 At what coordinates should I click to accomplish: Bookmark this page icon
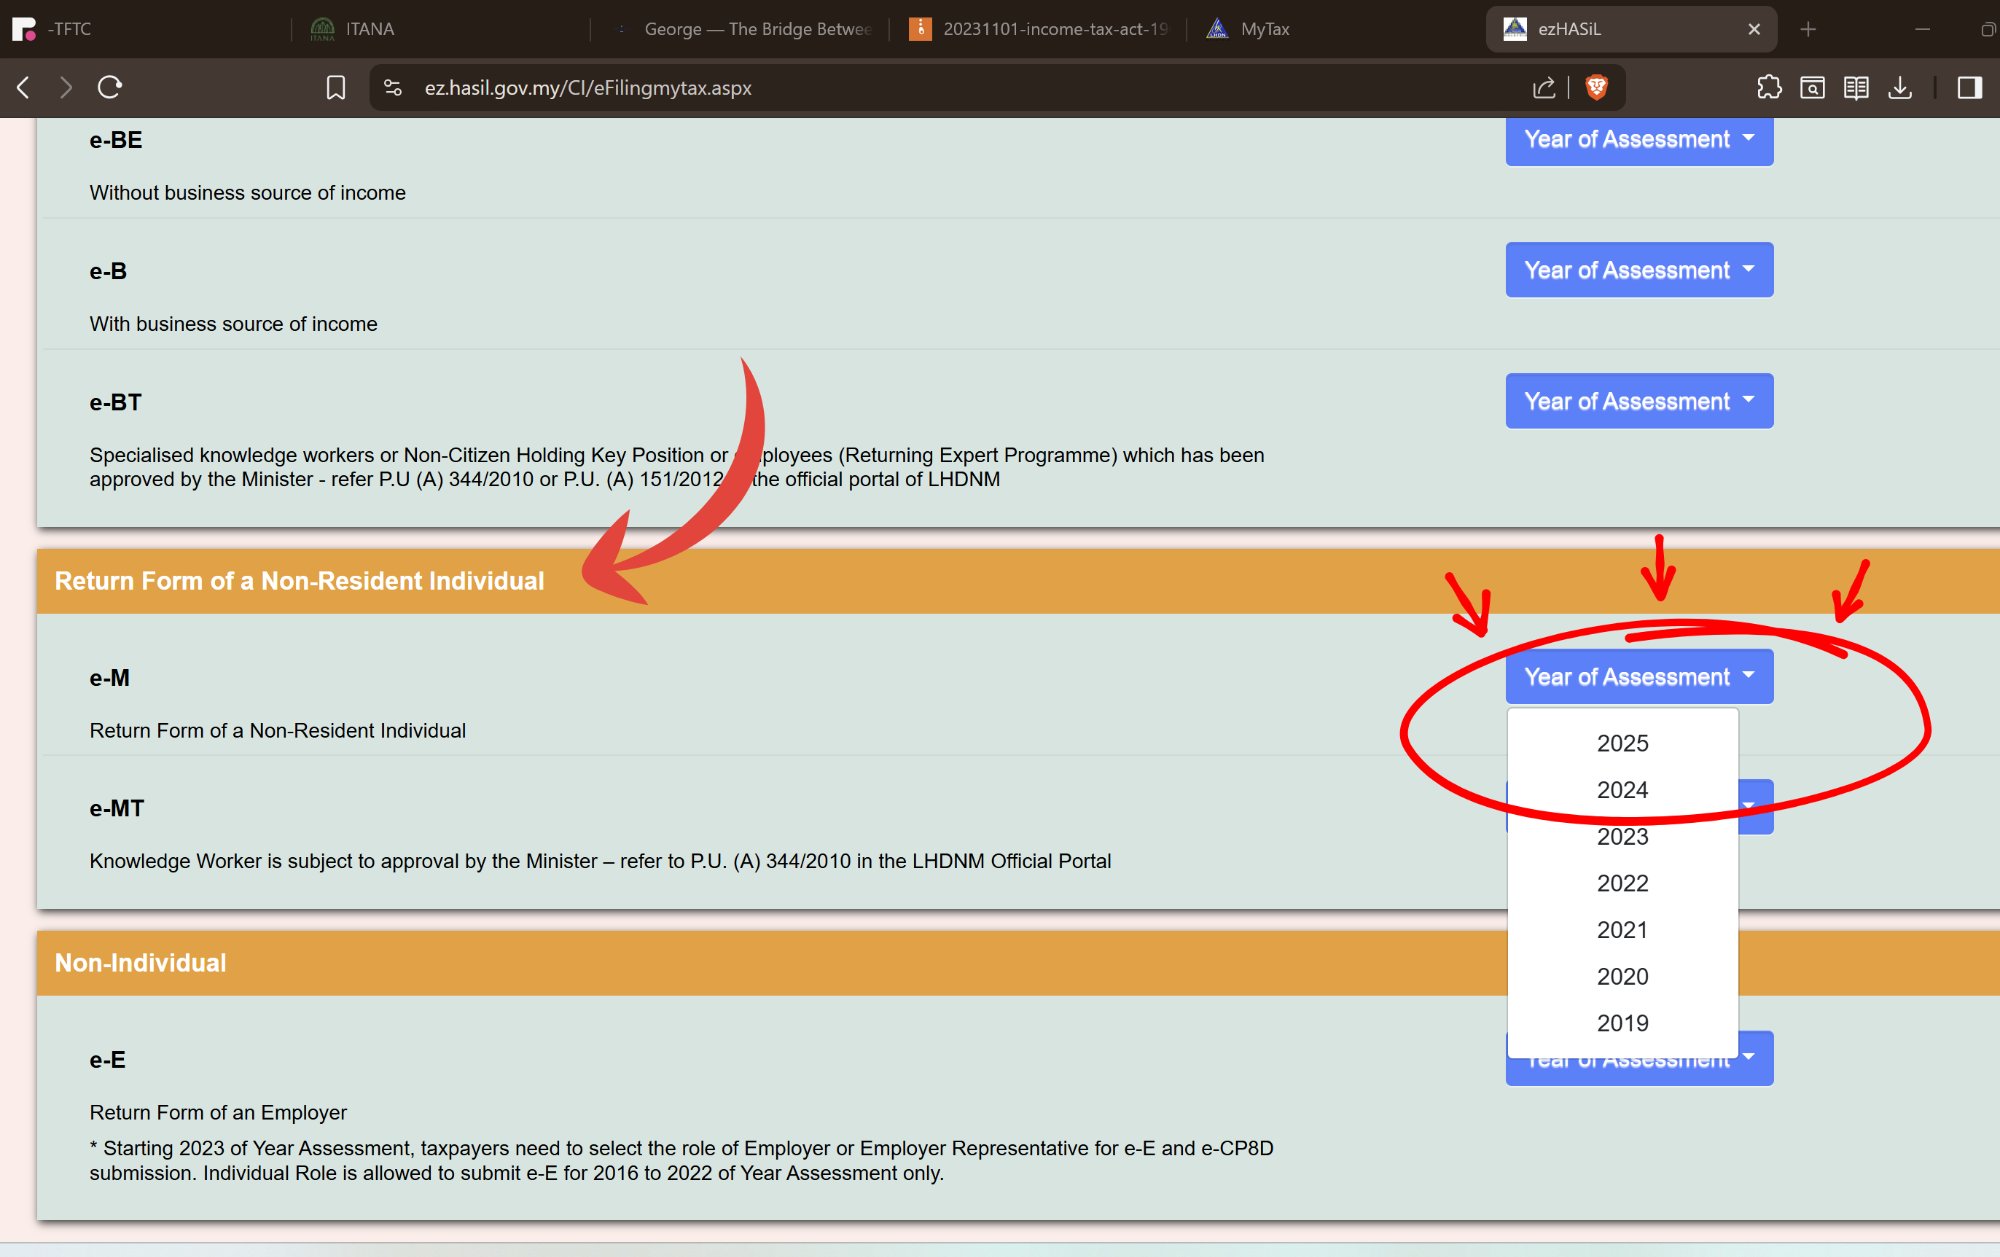pyautogui.click(x=336, y=88)
